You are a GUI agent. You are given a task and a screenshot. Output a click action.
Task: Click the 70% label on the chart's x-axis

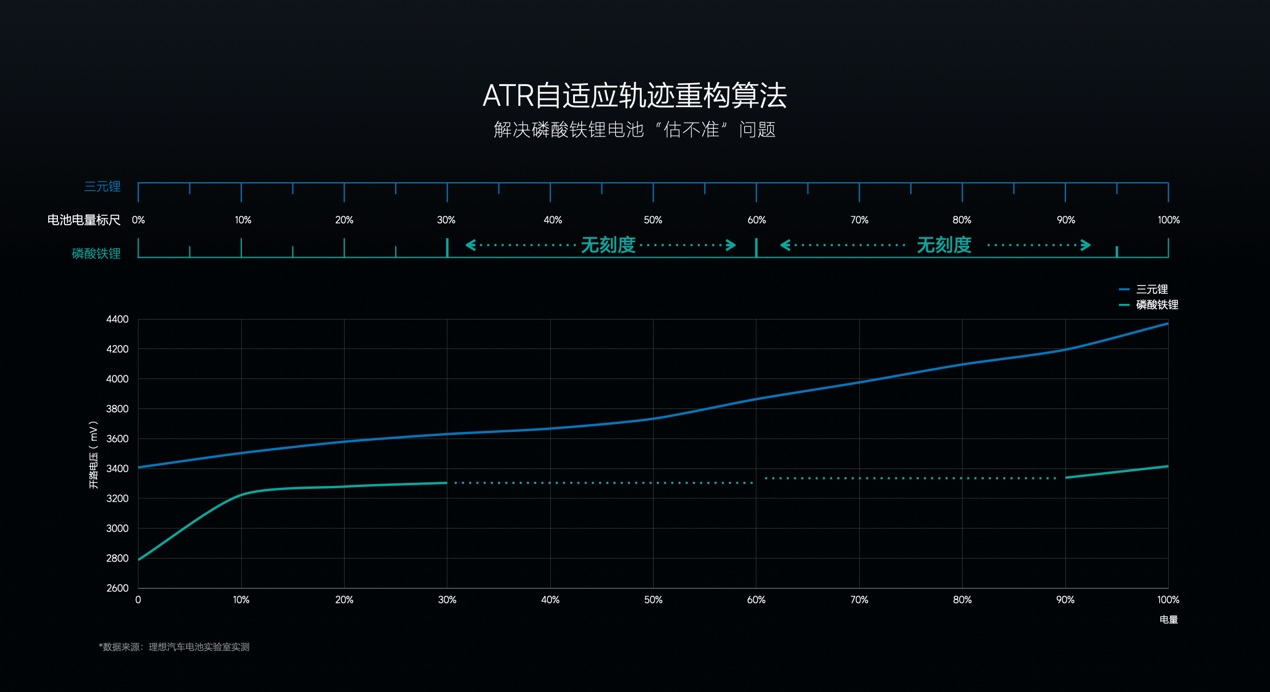coord(859,600)
